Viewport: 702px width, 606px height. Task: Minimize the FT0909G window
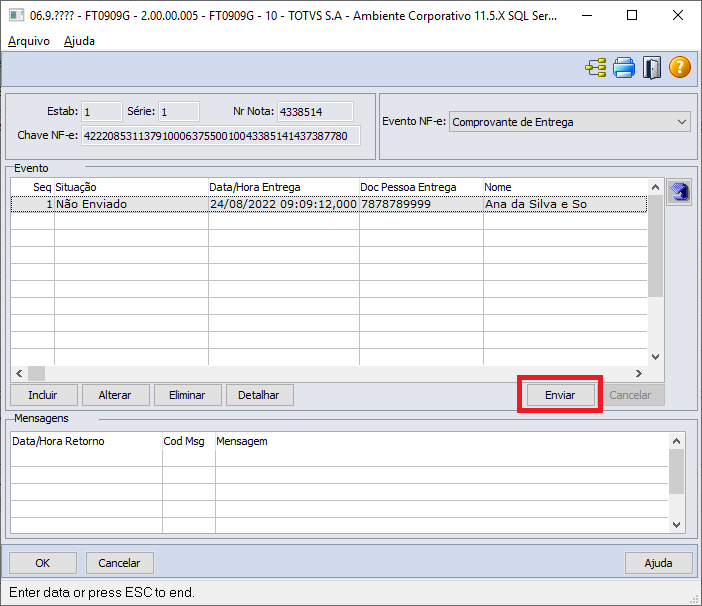587,16
